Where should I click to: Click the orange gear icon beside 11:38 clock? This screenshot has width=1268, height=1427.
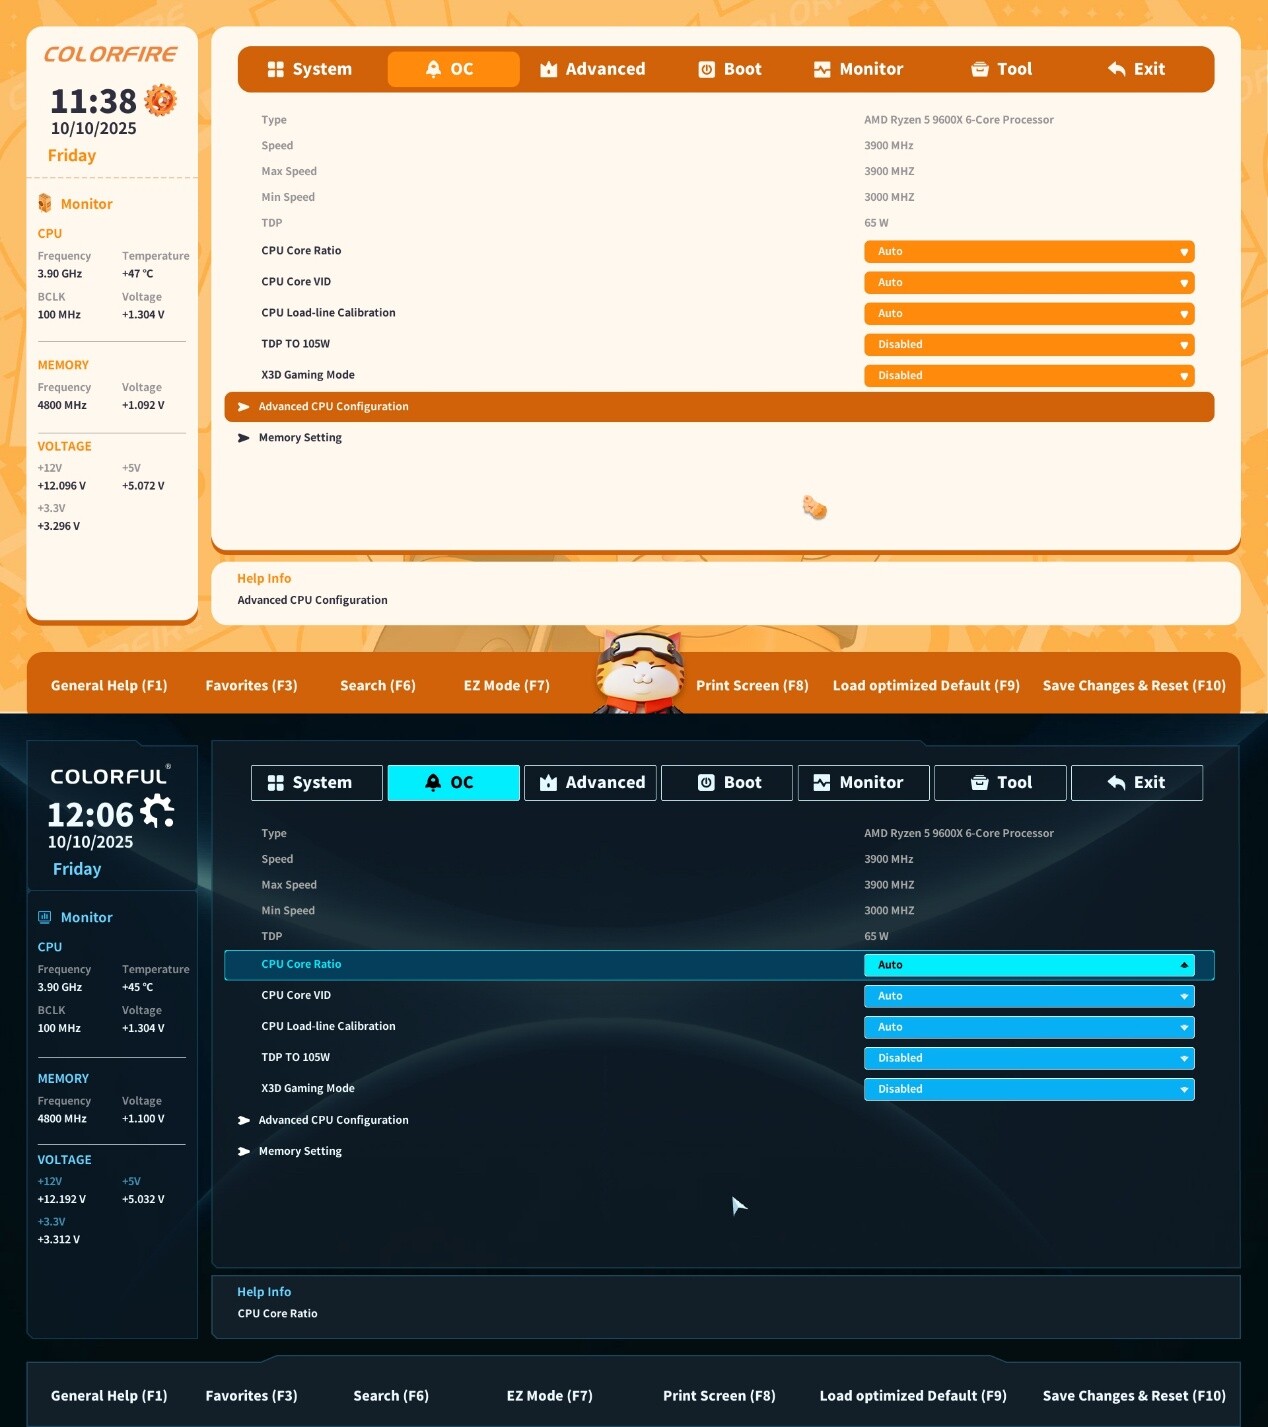pyautogui.click(x=160, y=100)
